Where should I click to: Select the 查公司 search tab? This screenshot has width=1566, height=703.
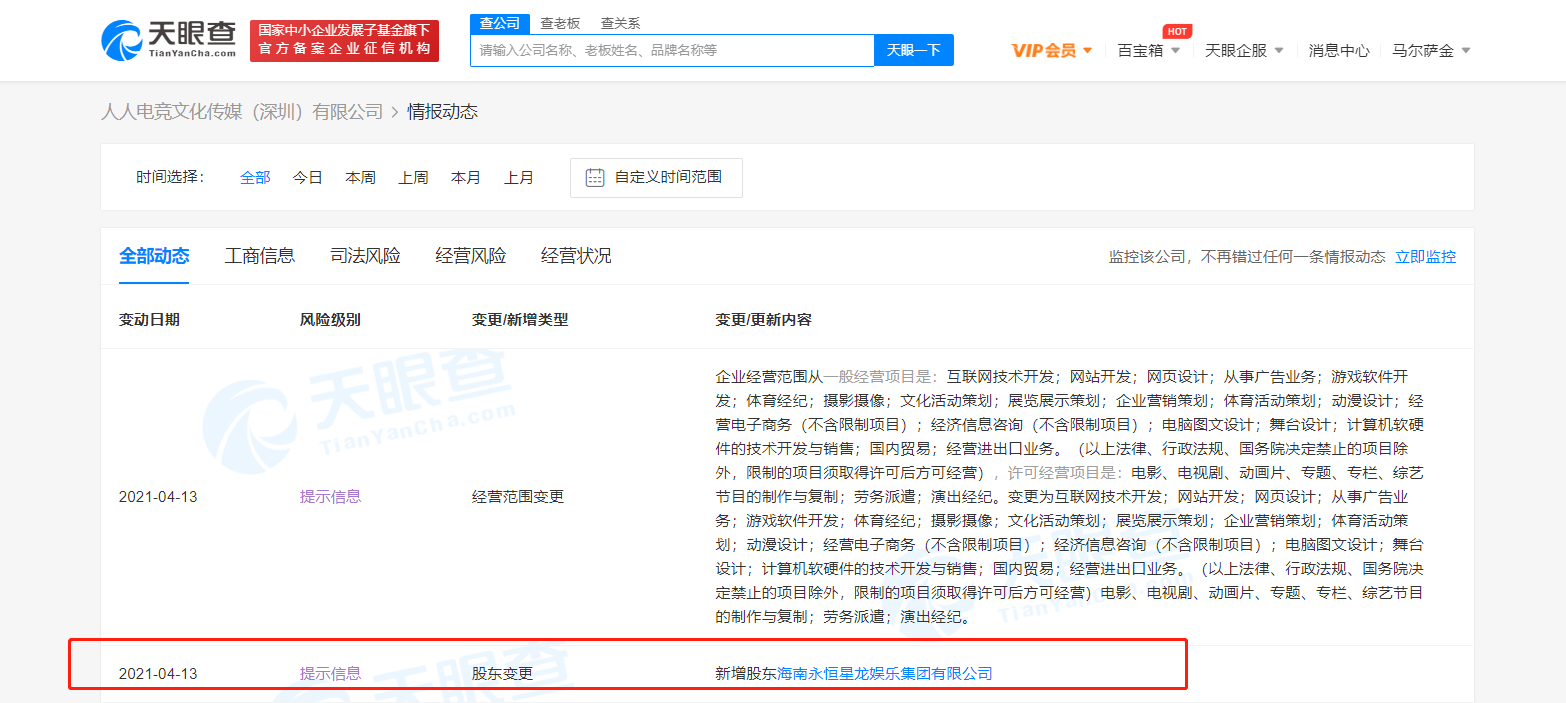click(500, 23)
